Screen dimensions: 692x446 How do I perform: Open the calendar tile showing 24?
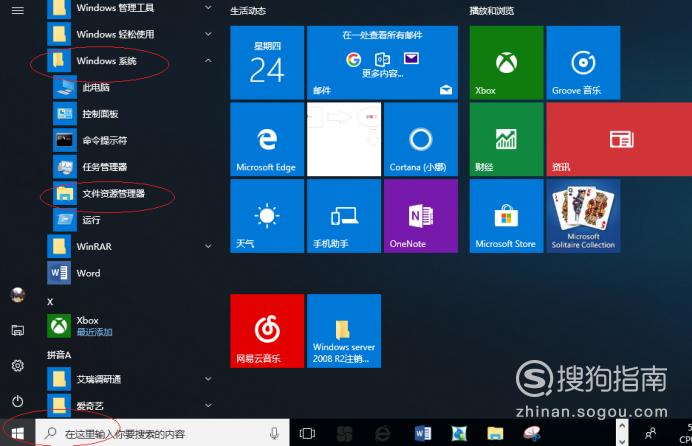267,63
